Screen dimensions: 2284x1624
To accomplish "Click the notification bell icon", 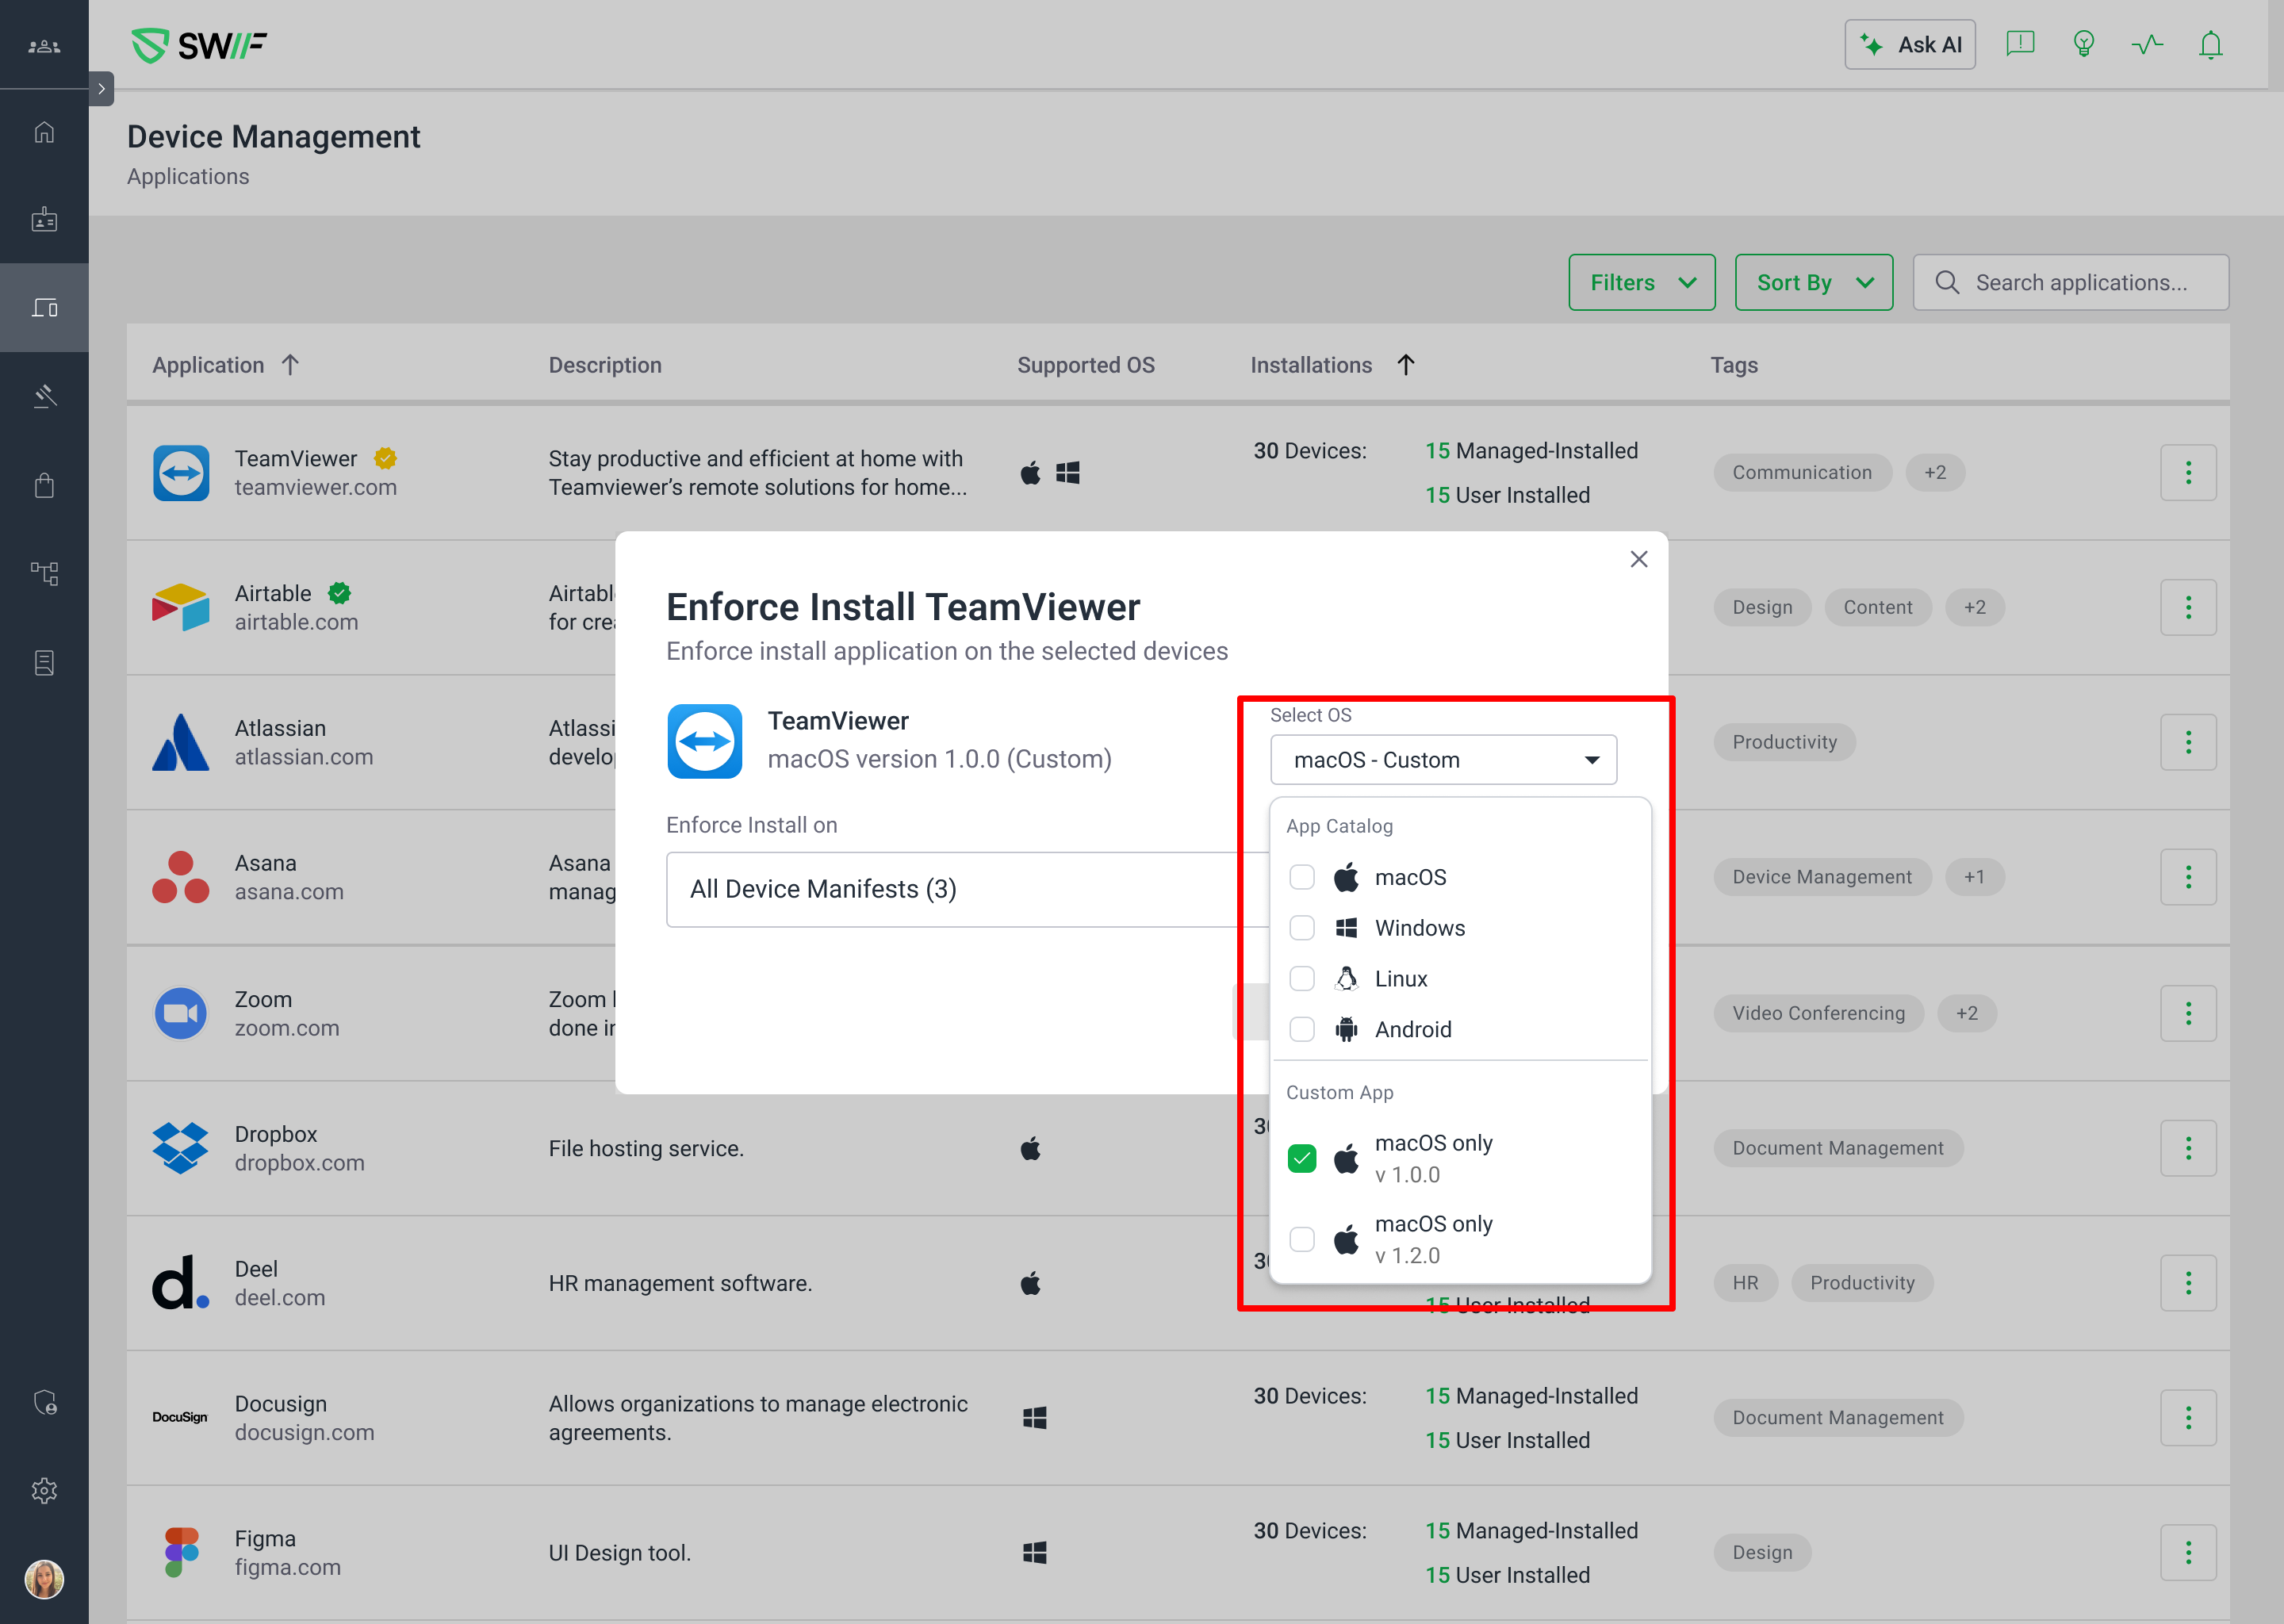I will tap(2210, 45).
